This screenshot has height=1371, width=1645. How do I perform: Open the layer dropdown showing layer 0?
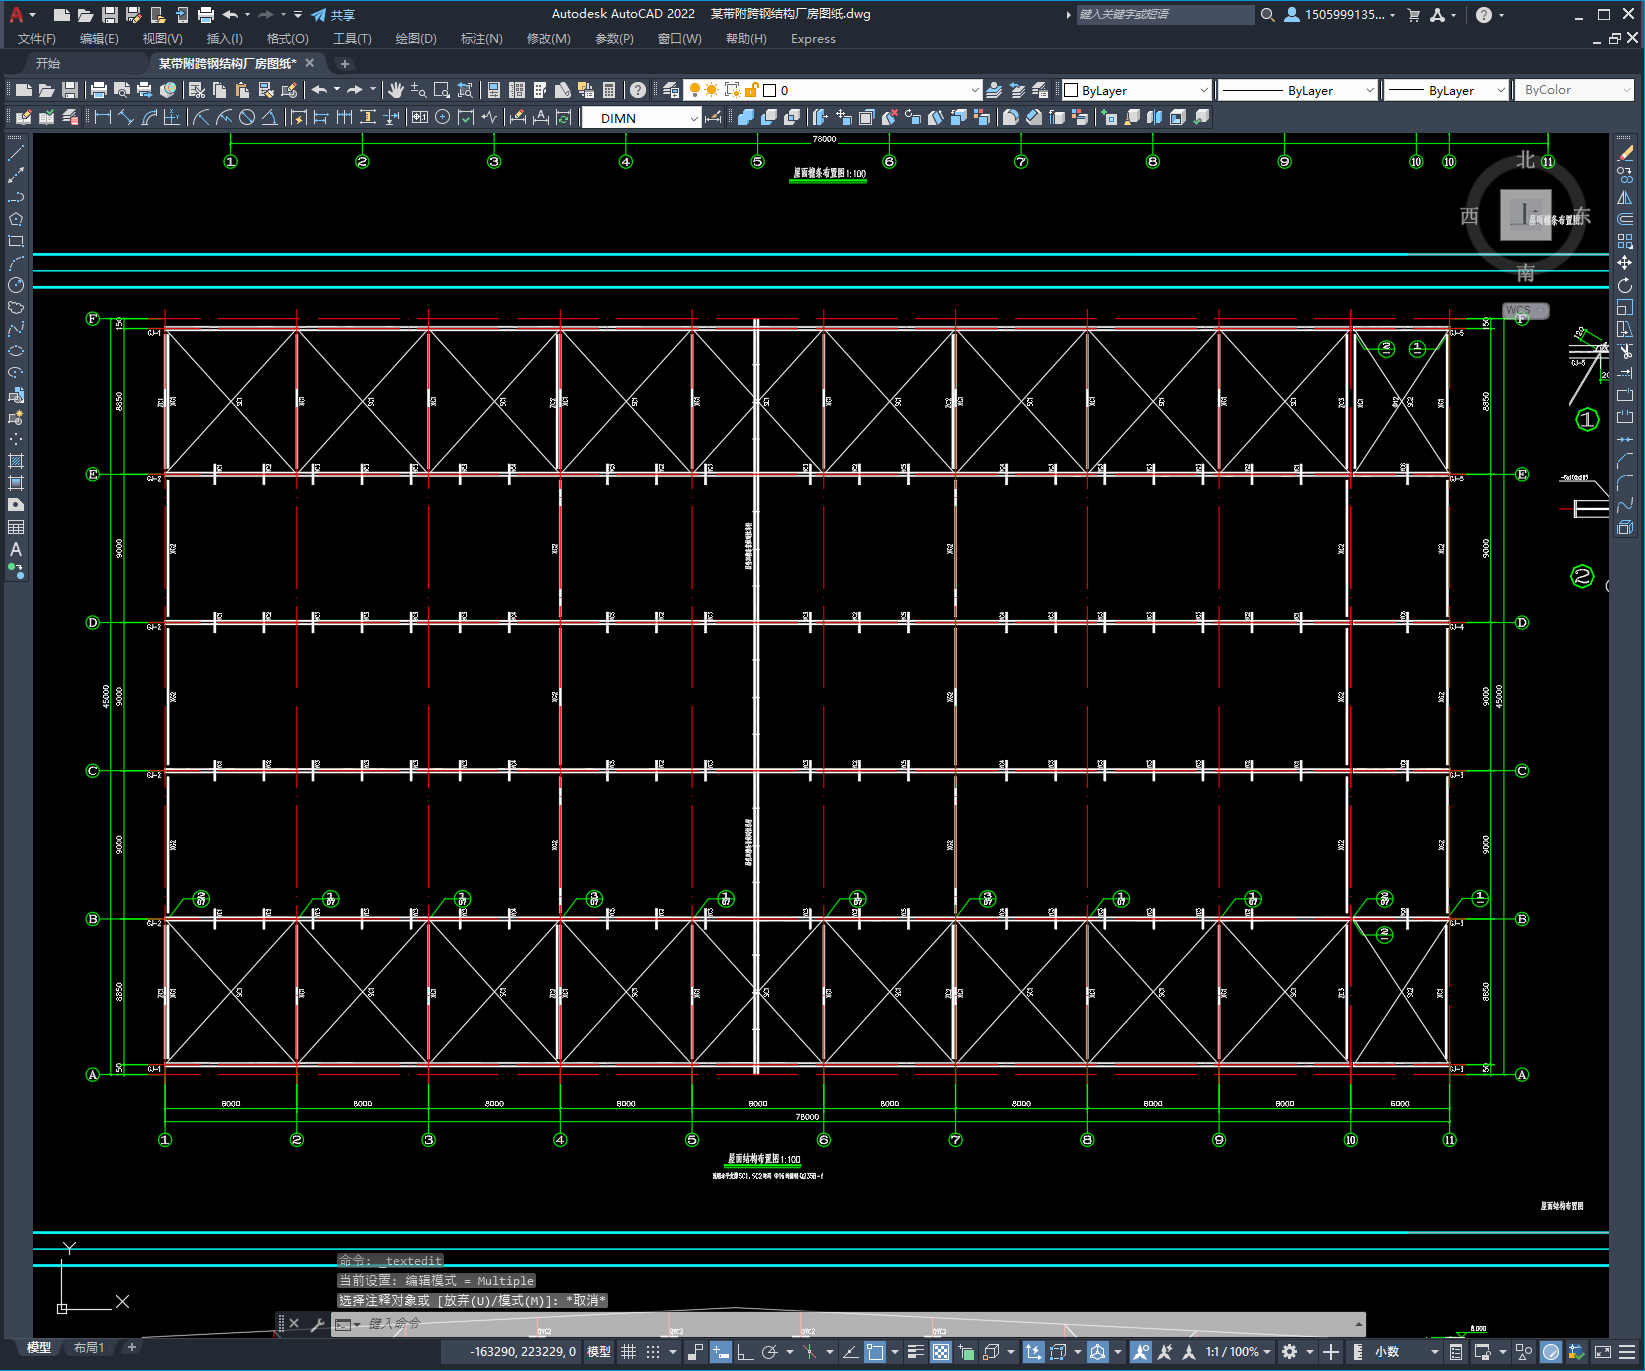coord(833,90)
